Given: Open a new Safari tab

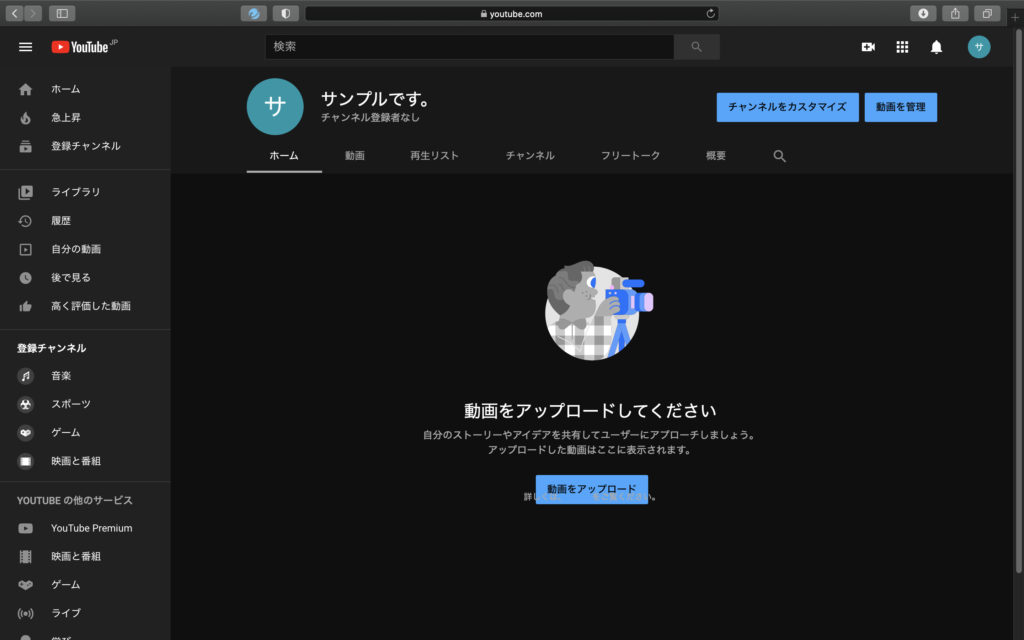Looking at the screenshot, I should point(1015,18).
